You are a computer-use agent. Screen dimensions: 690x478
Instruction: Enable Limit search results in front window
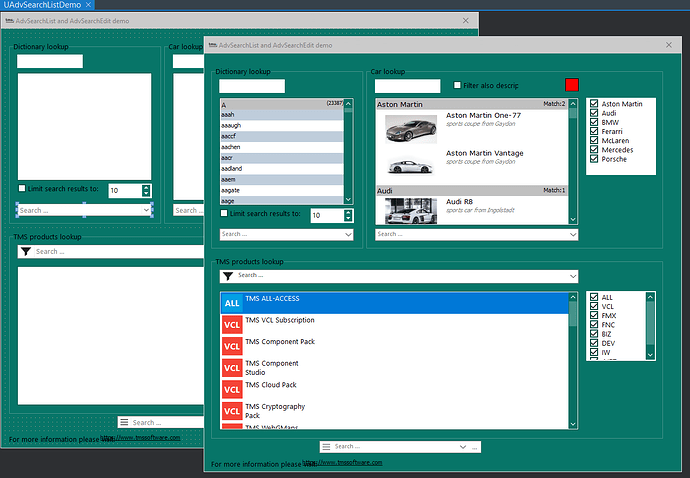tap(224, 213)
